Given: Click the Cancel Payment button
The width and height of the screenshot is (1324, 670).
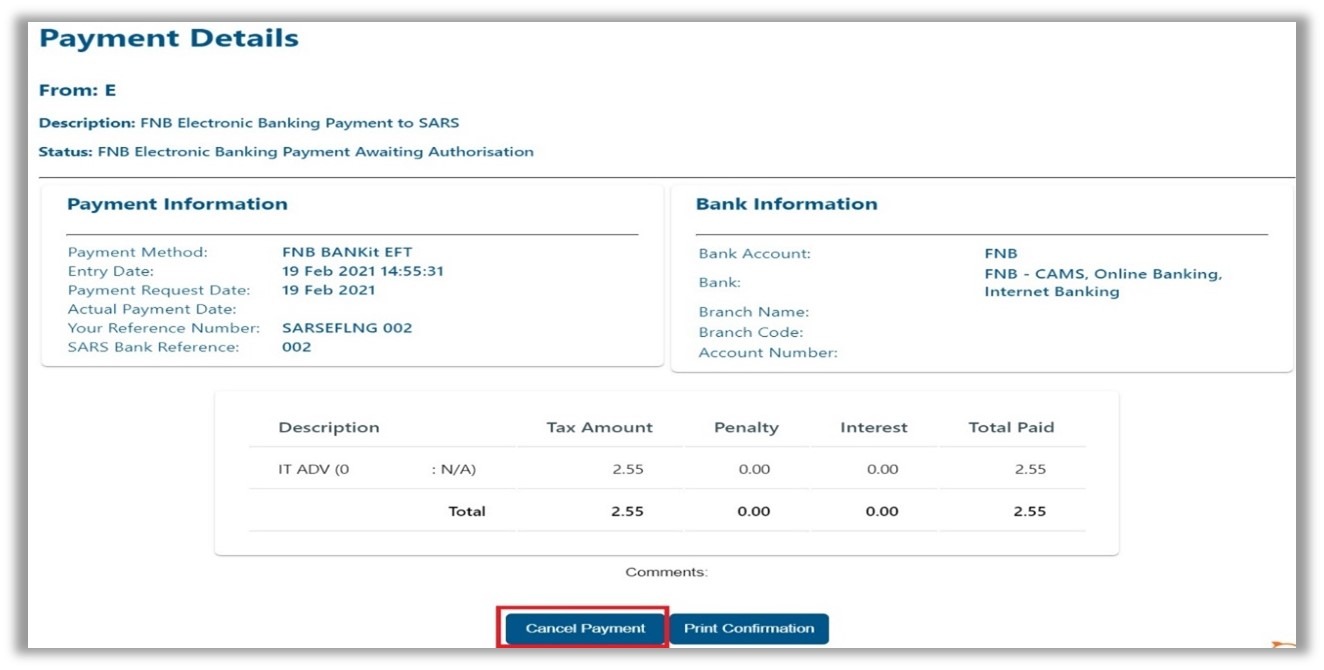Looking at the screenshot, I should pos(585,628).
